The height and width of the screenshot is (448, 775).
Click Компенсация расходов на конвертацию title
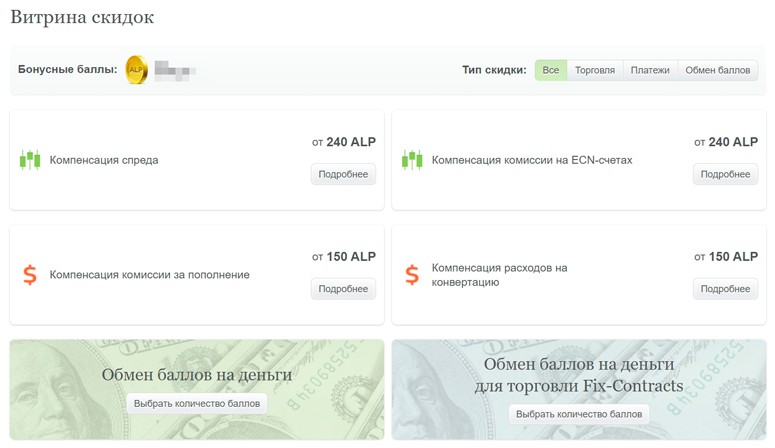point(499,275)
